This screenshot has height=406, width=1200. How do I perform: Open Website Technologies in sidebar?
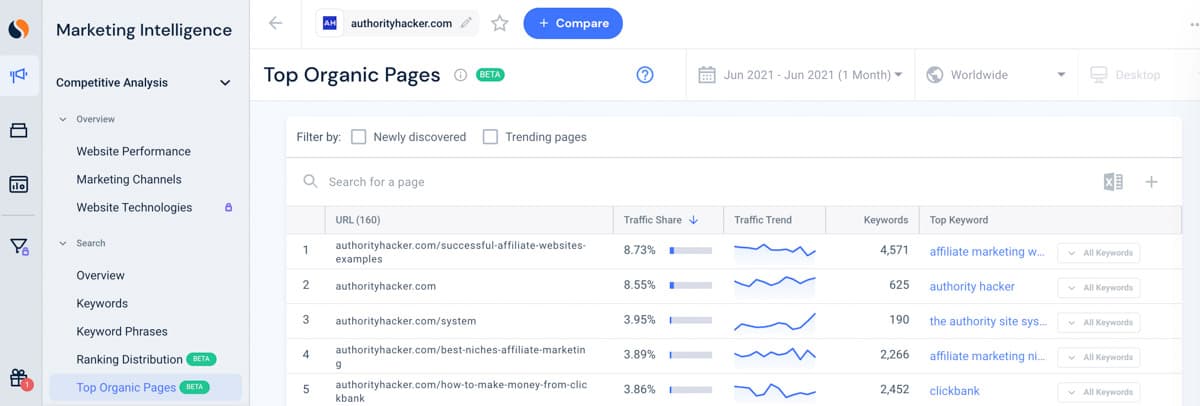tap(134, 207)
